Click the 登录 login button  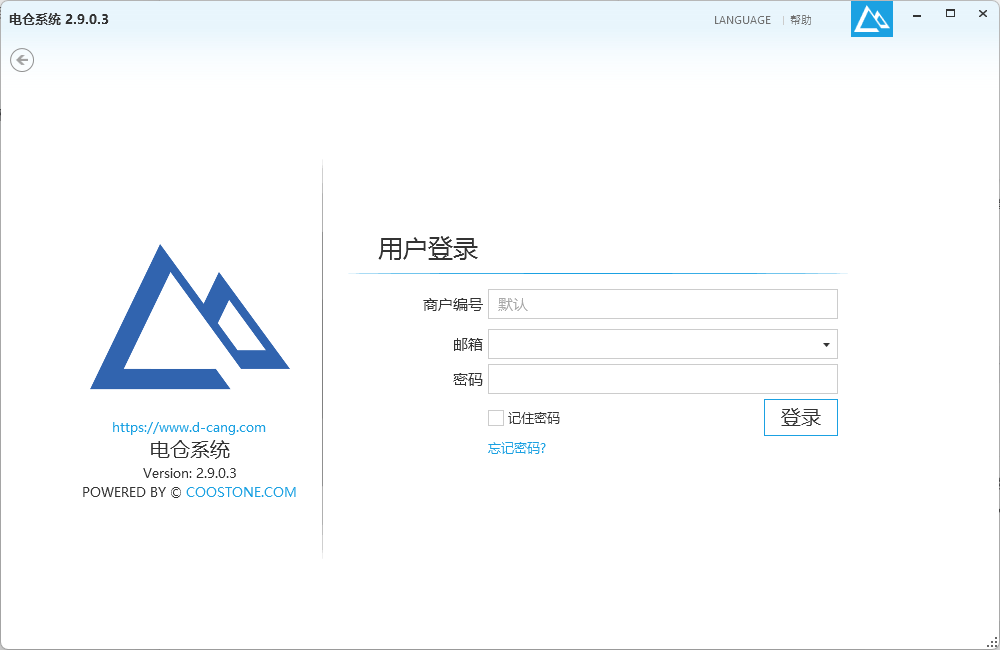point(800,418)
